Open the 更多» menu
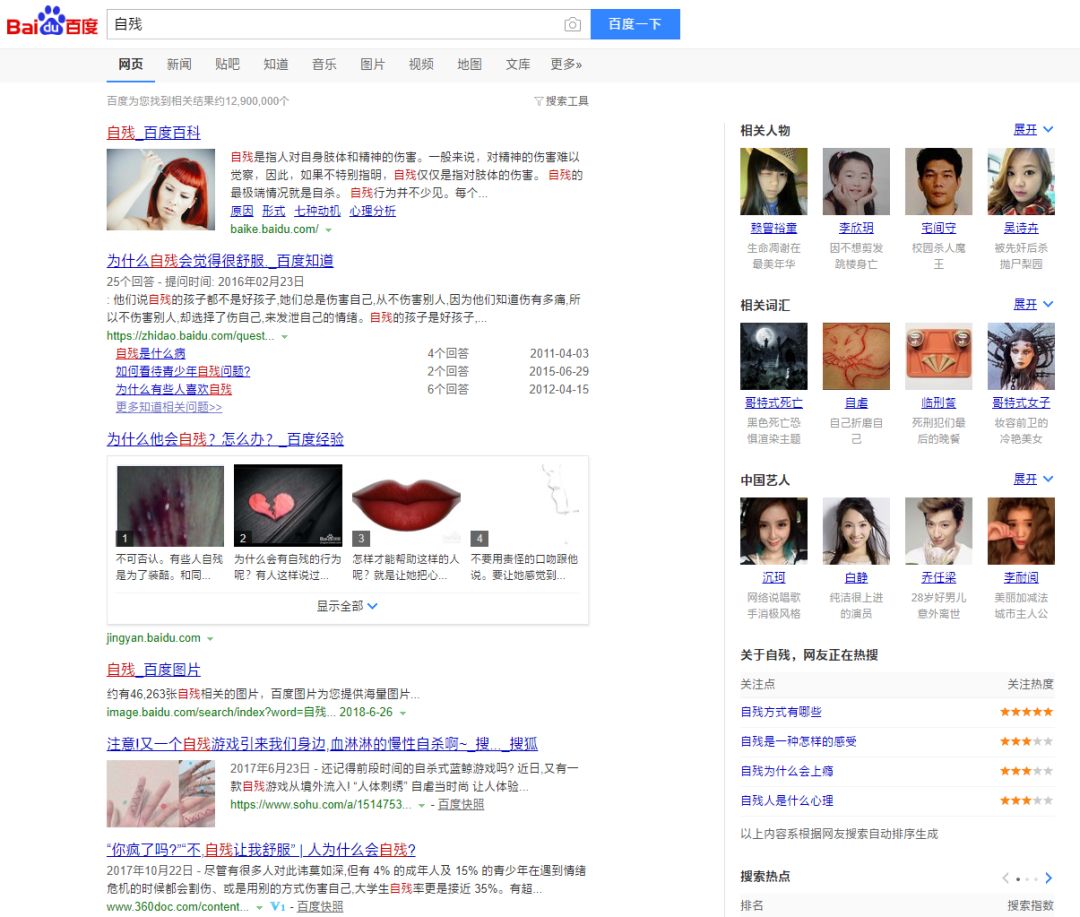Image resolution: width=1080 pixels, height=917 pixels. (x=566, y=64)
